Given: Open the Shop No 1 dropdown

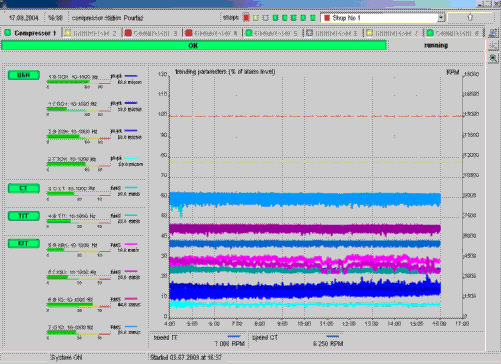Looking at the screenshot, I should point(382,18).
